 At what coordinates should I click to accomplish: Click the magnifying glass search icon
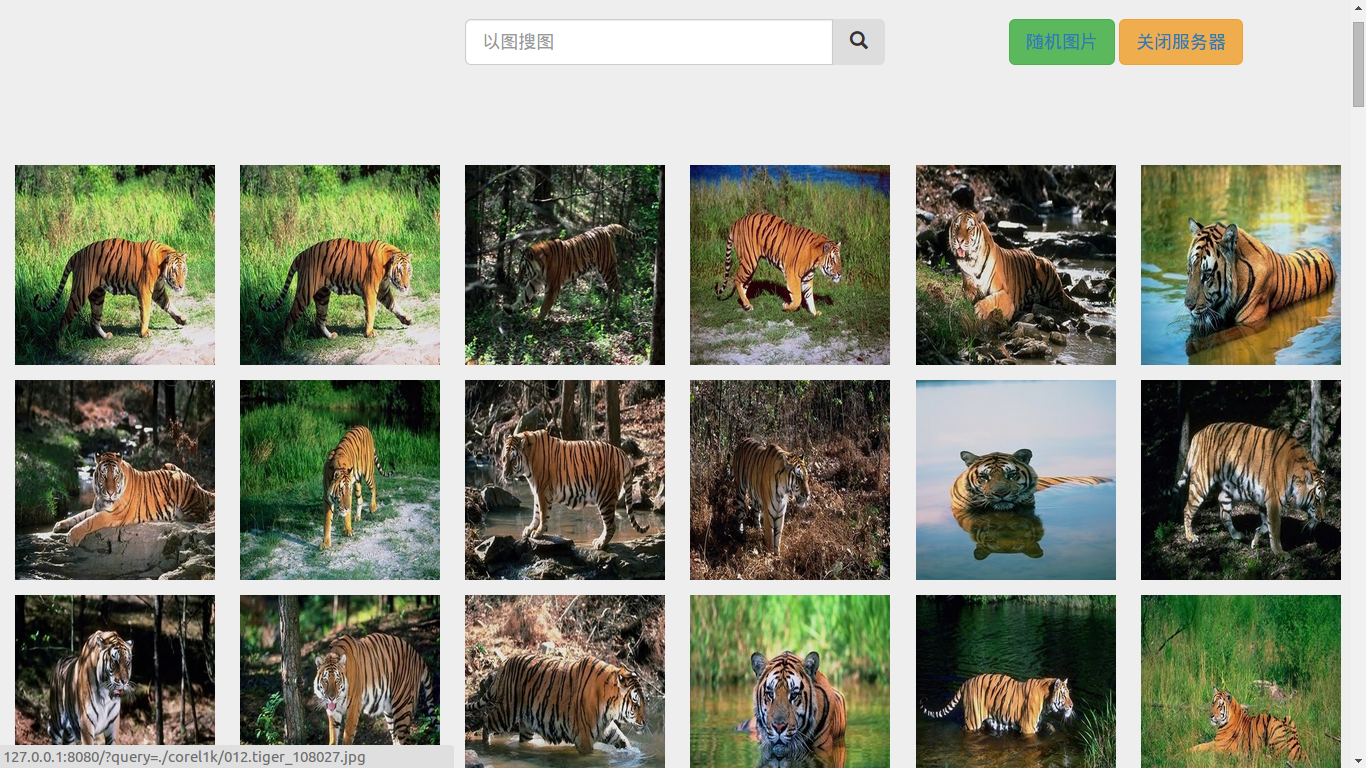point(858,41)
